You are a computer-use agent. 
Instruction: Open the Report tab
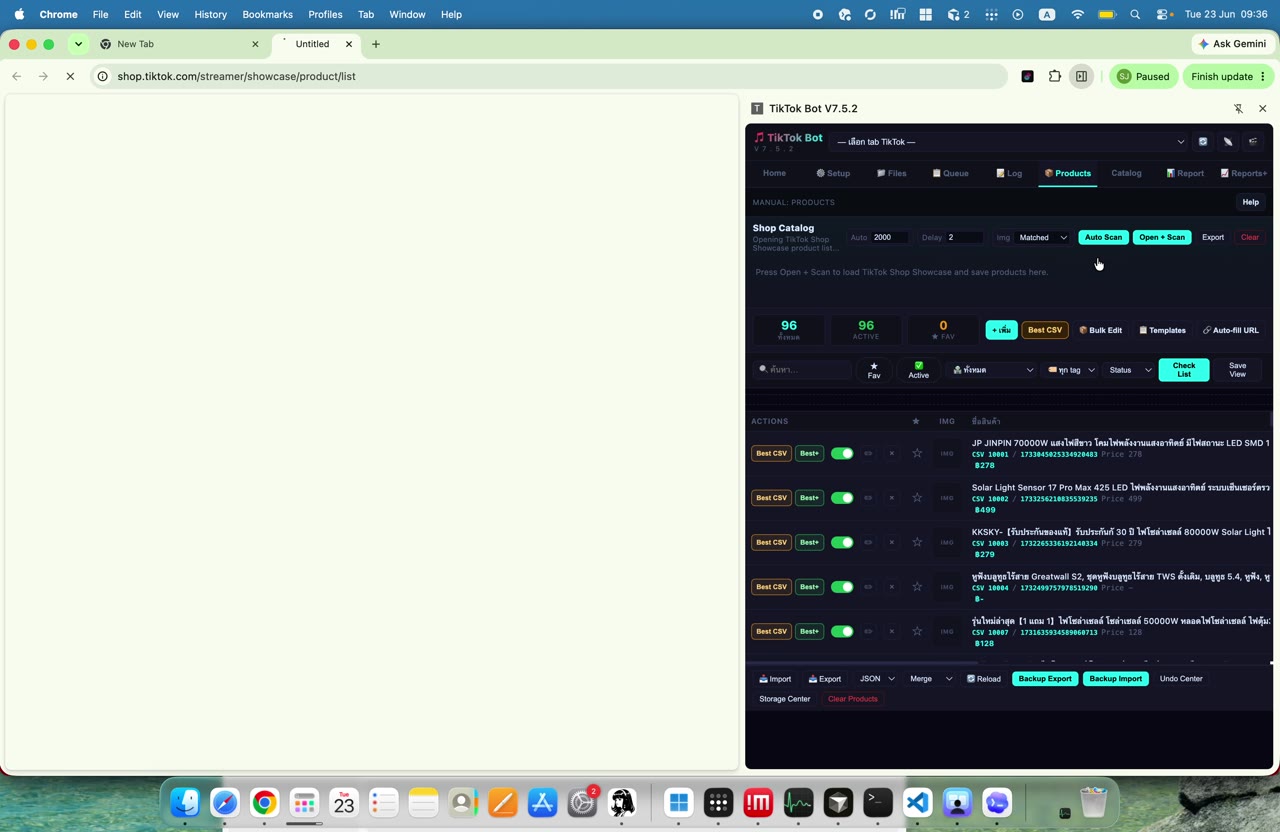(x=1185, y=173)
